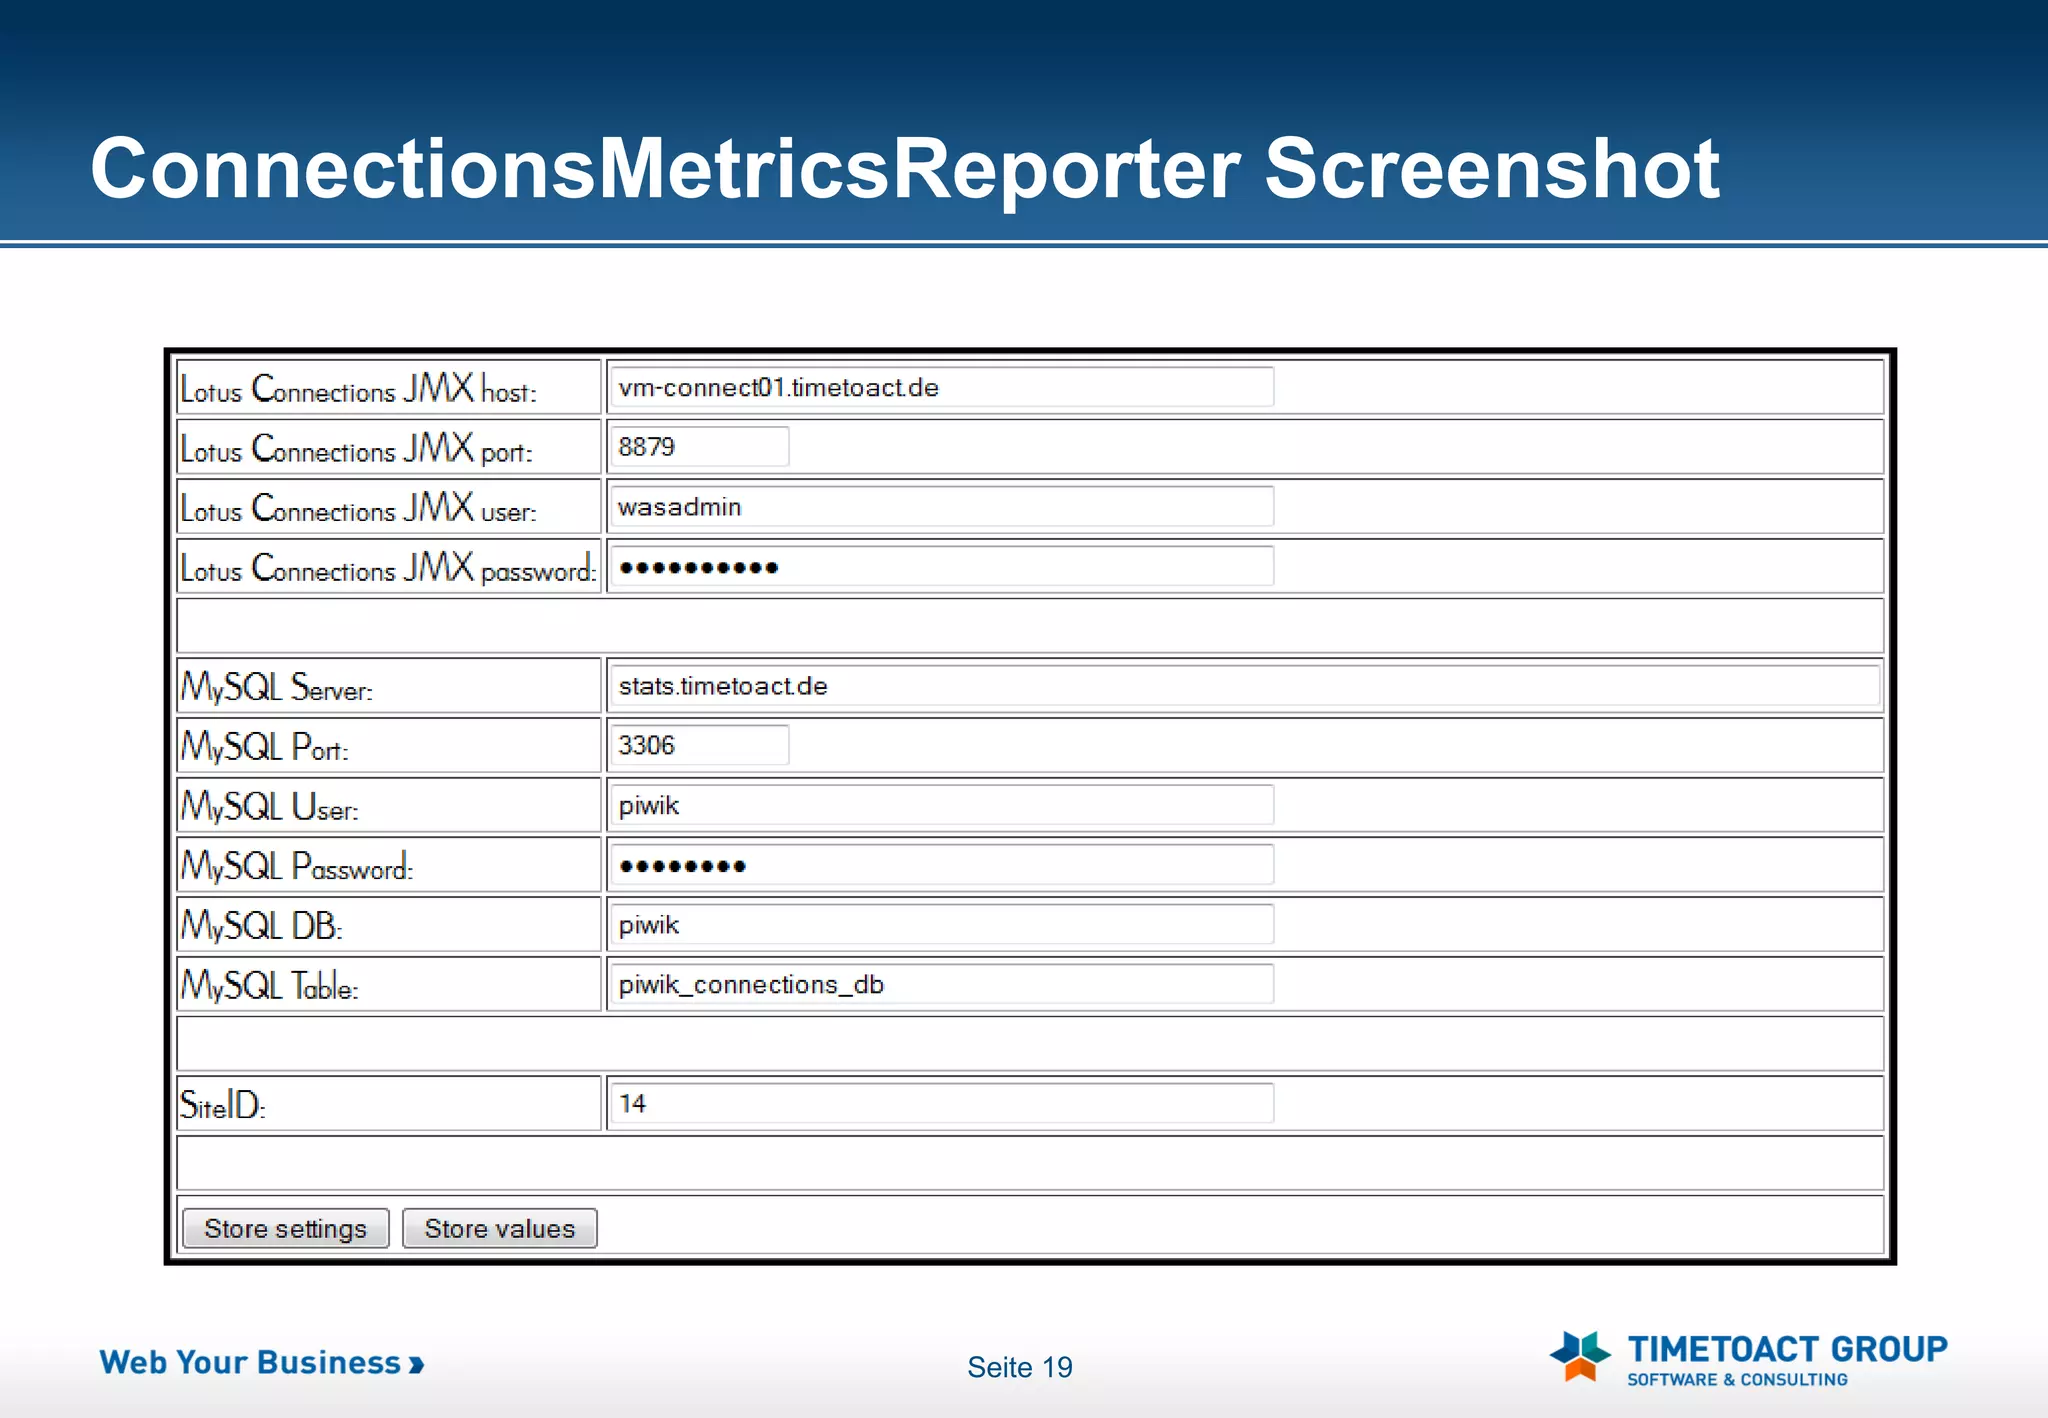Click the 'Lotus Connections JMX password:' label

click(388, 567)
